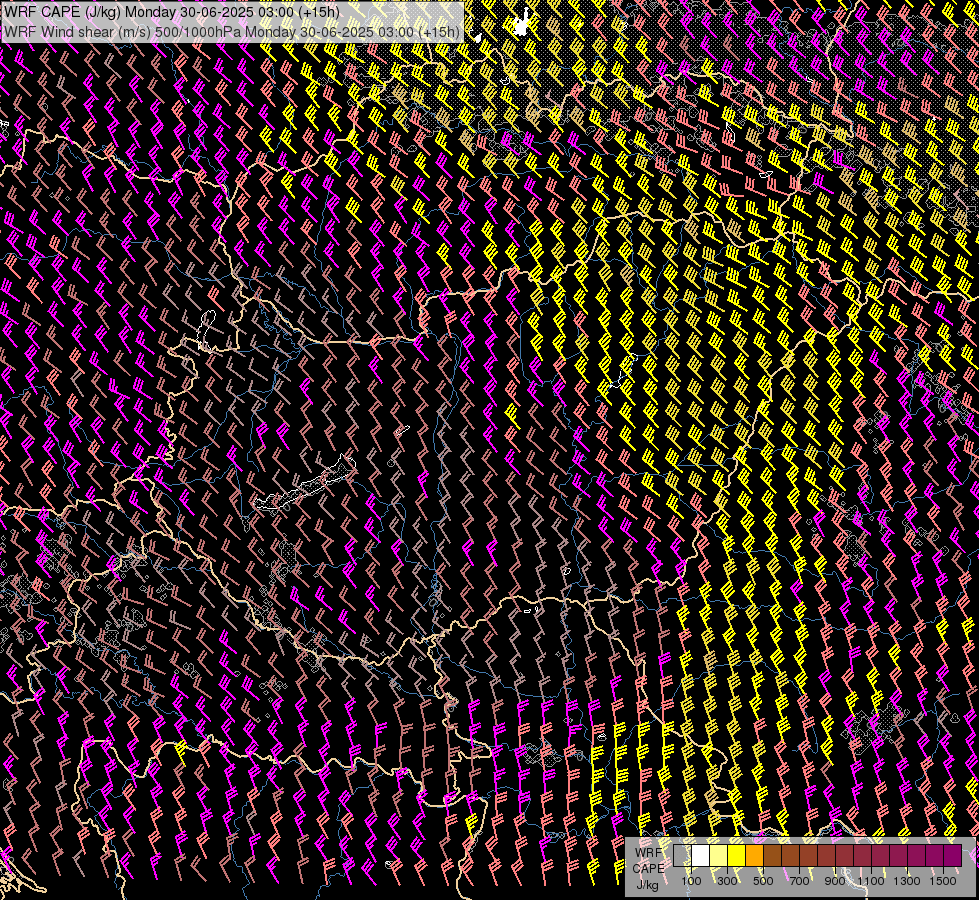Viewport: 979px width, 900px height.
Task: Select the pale yellow CAPE legend swatch
Action: (x=719, y=855)
